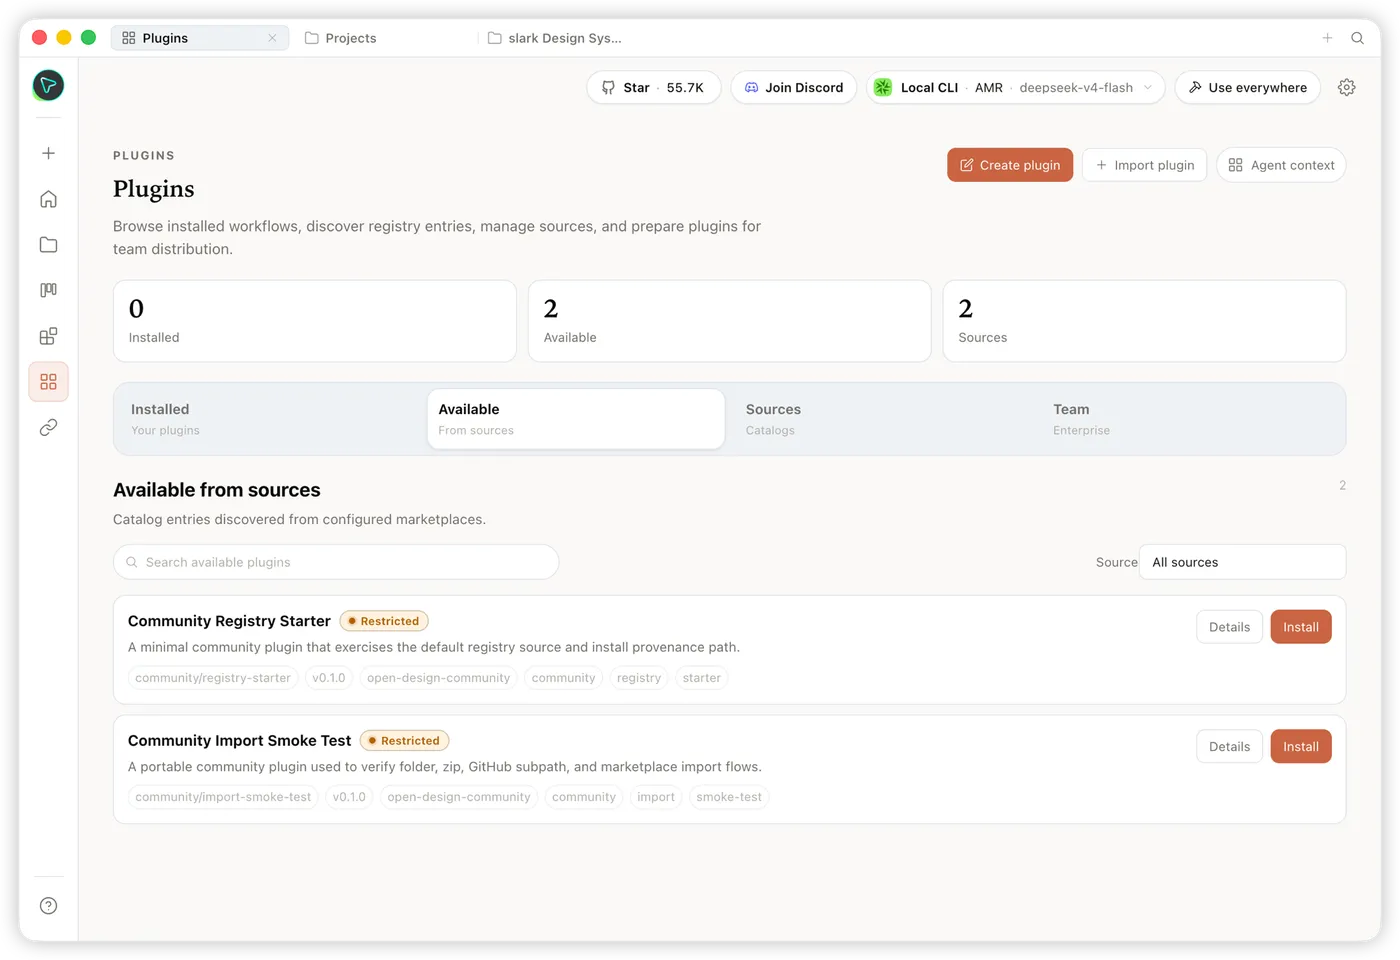
Task: Click the 2 Sources stat card
Action: 1144,321
